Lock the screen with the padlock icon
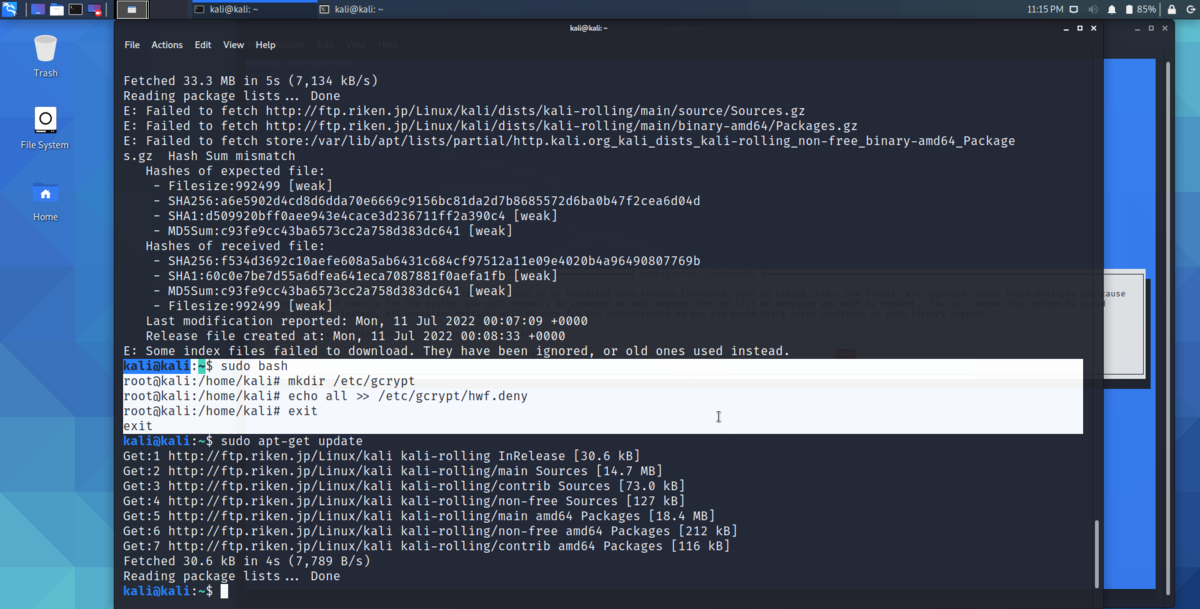Image resolution: width=1200 pixels, height=609 pixels. pyautogui.click(x=1172, y=9)
